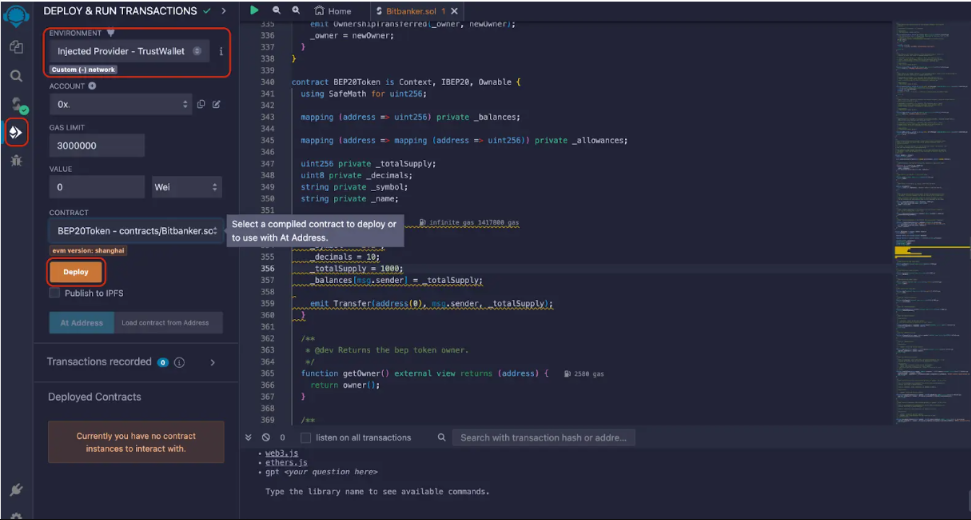Image resolution: width=971 pixels, height=520 pixels.
Task: Expand the Transactions recorded section
Action: (x=212, y=362)
